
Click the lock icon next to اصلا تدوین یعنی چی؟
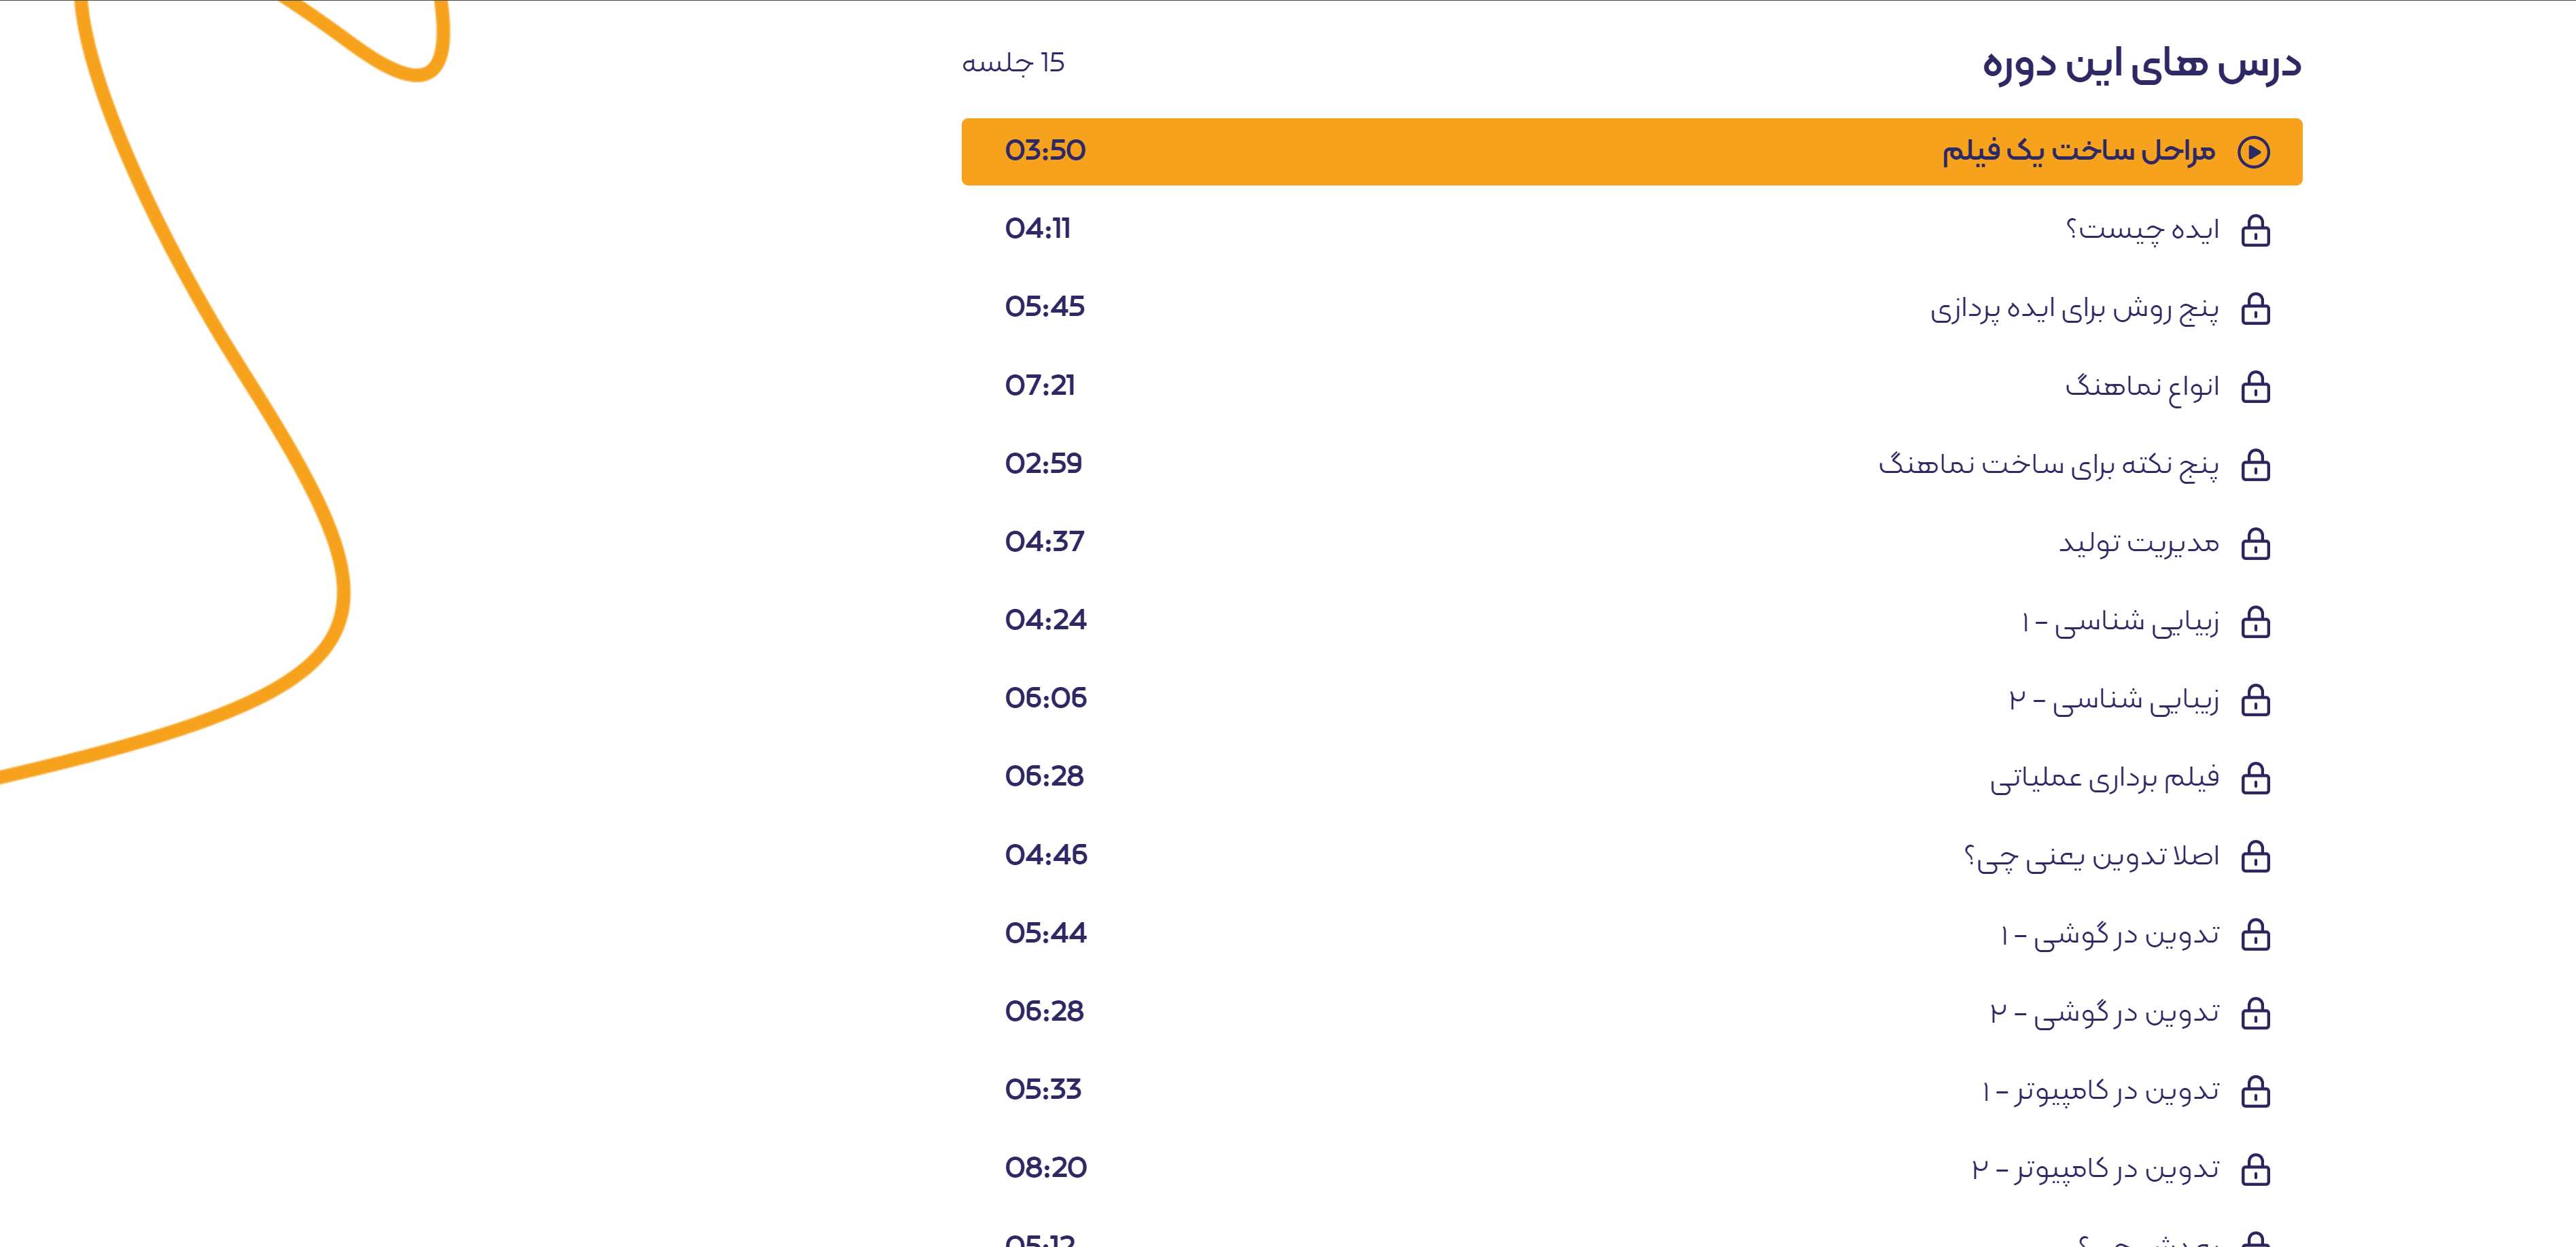2255,857
